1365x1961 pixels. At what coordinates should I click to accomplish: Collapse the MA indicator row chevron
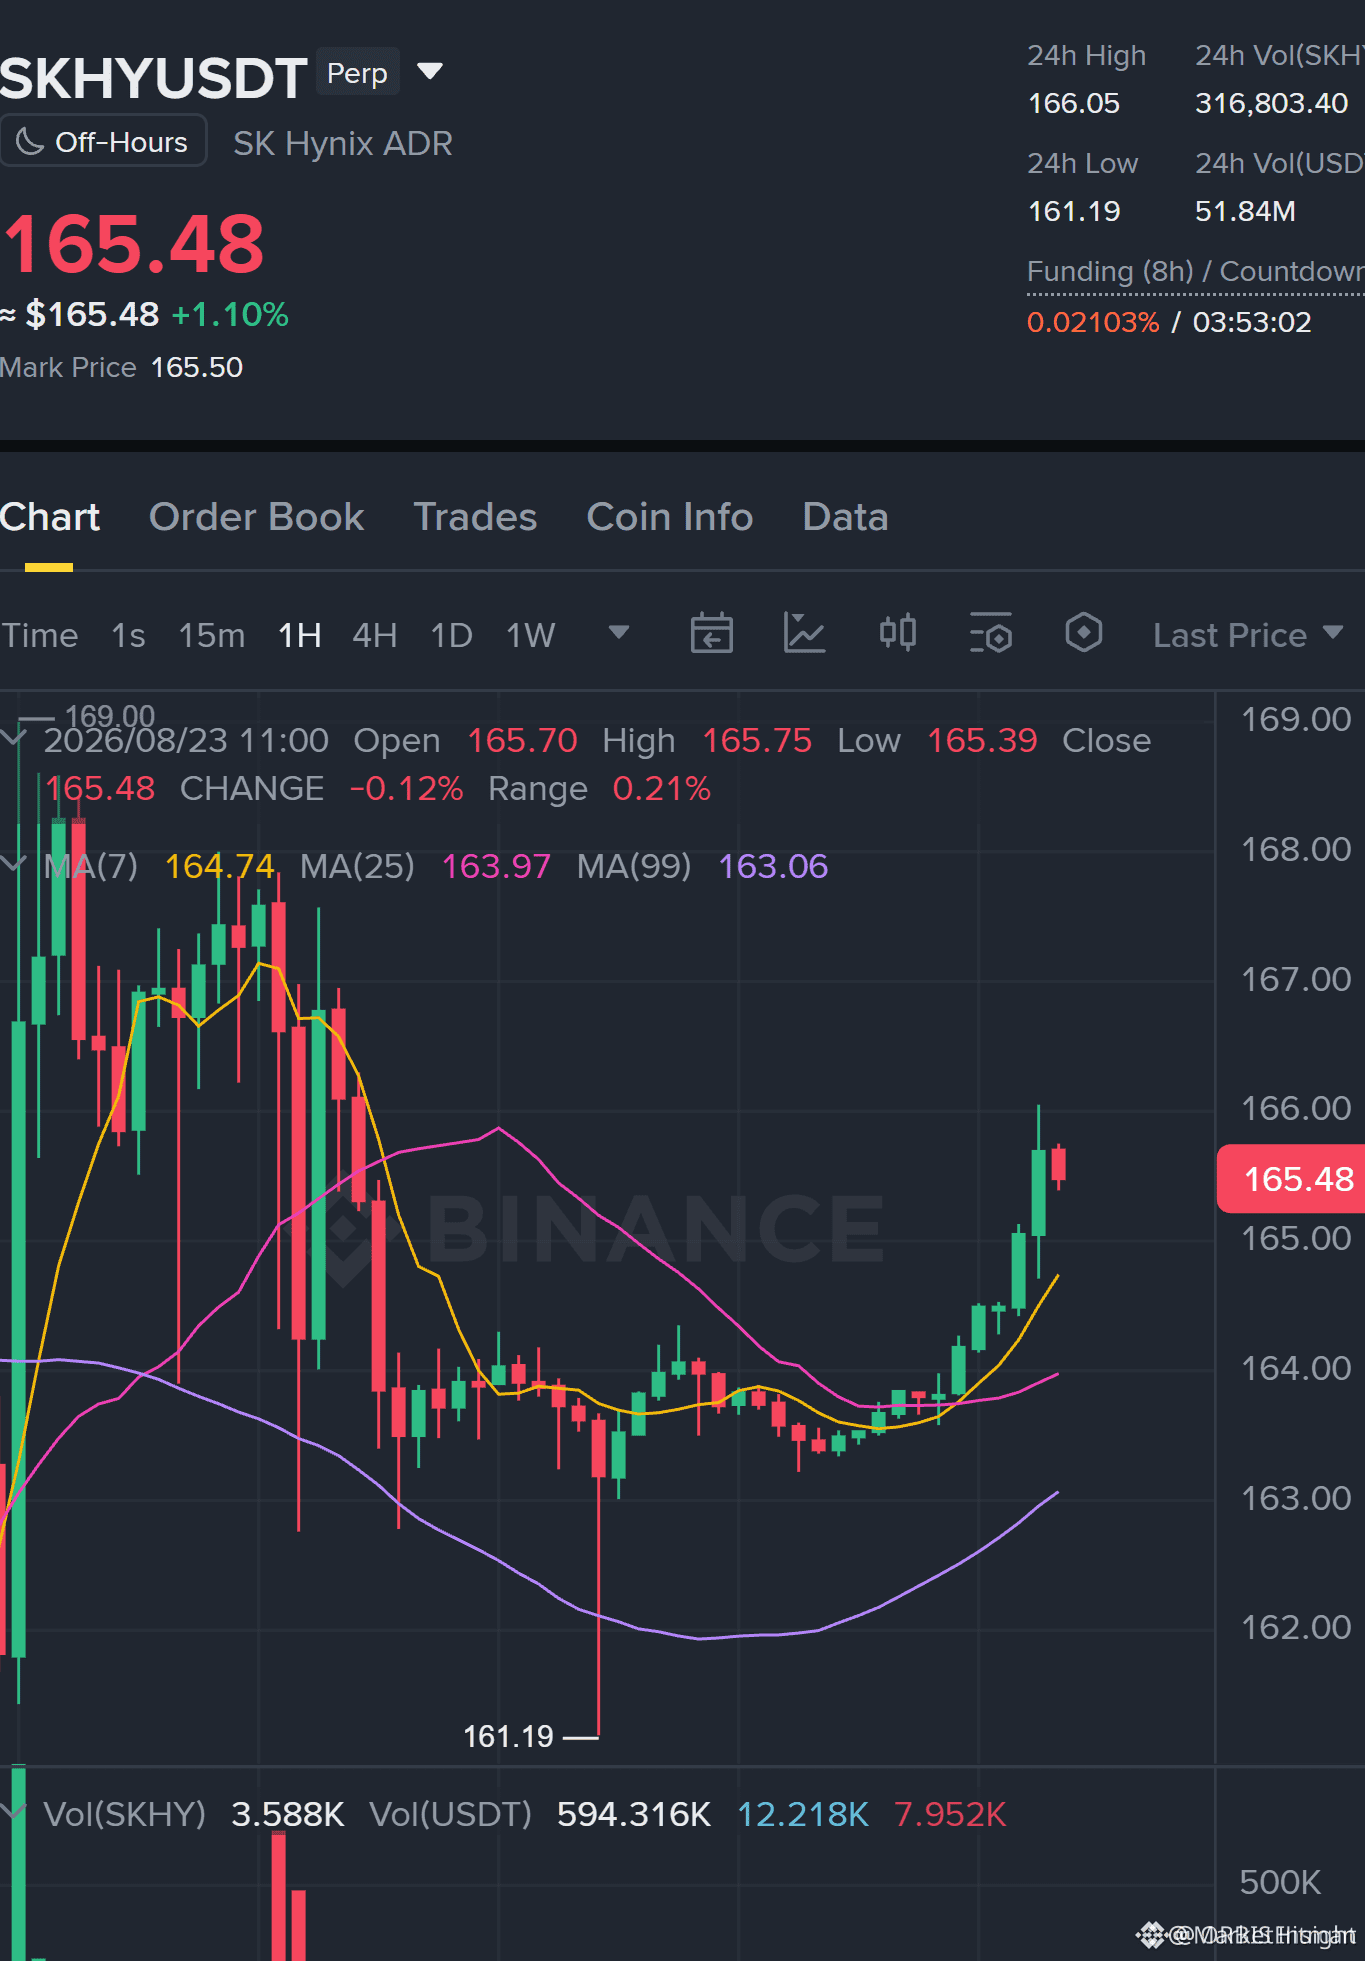point(13,864)
